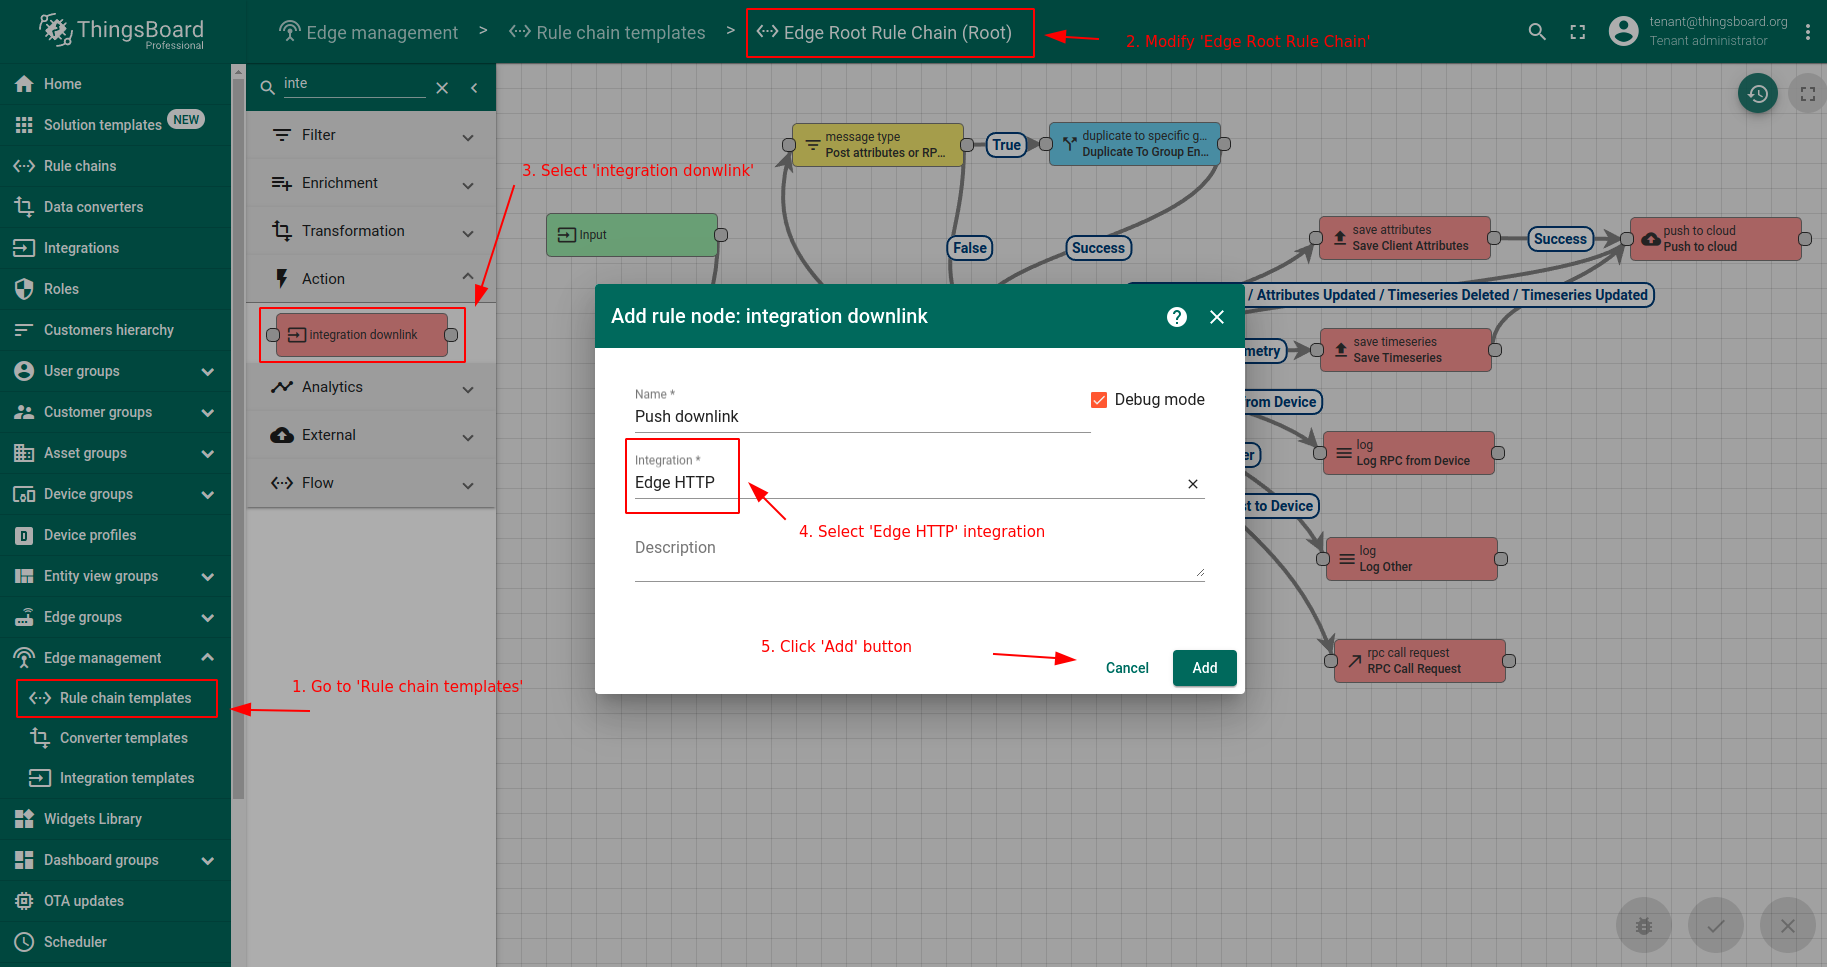1827x967 pixels.
Task: Open the tenant user account avatar
Action: click(x=1623, y=31)
